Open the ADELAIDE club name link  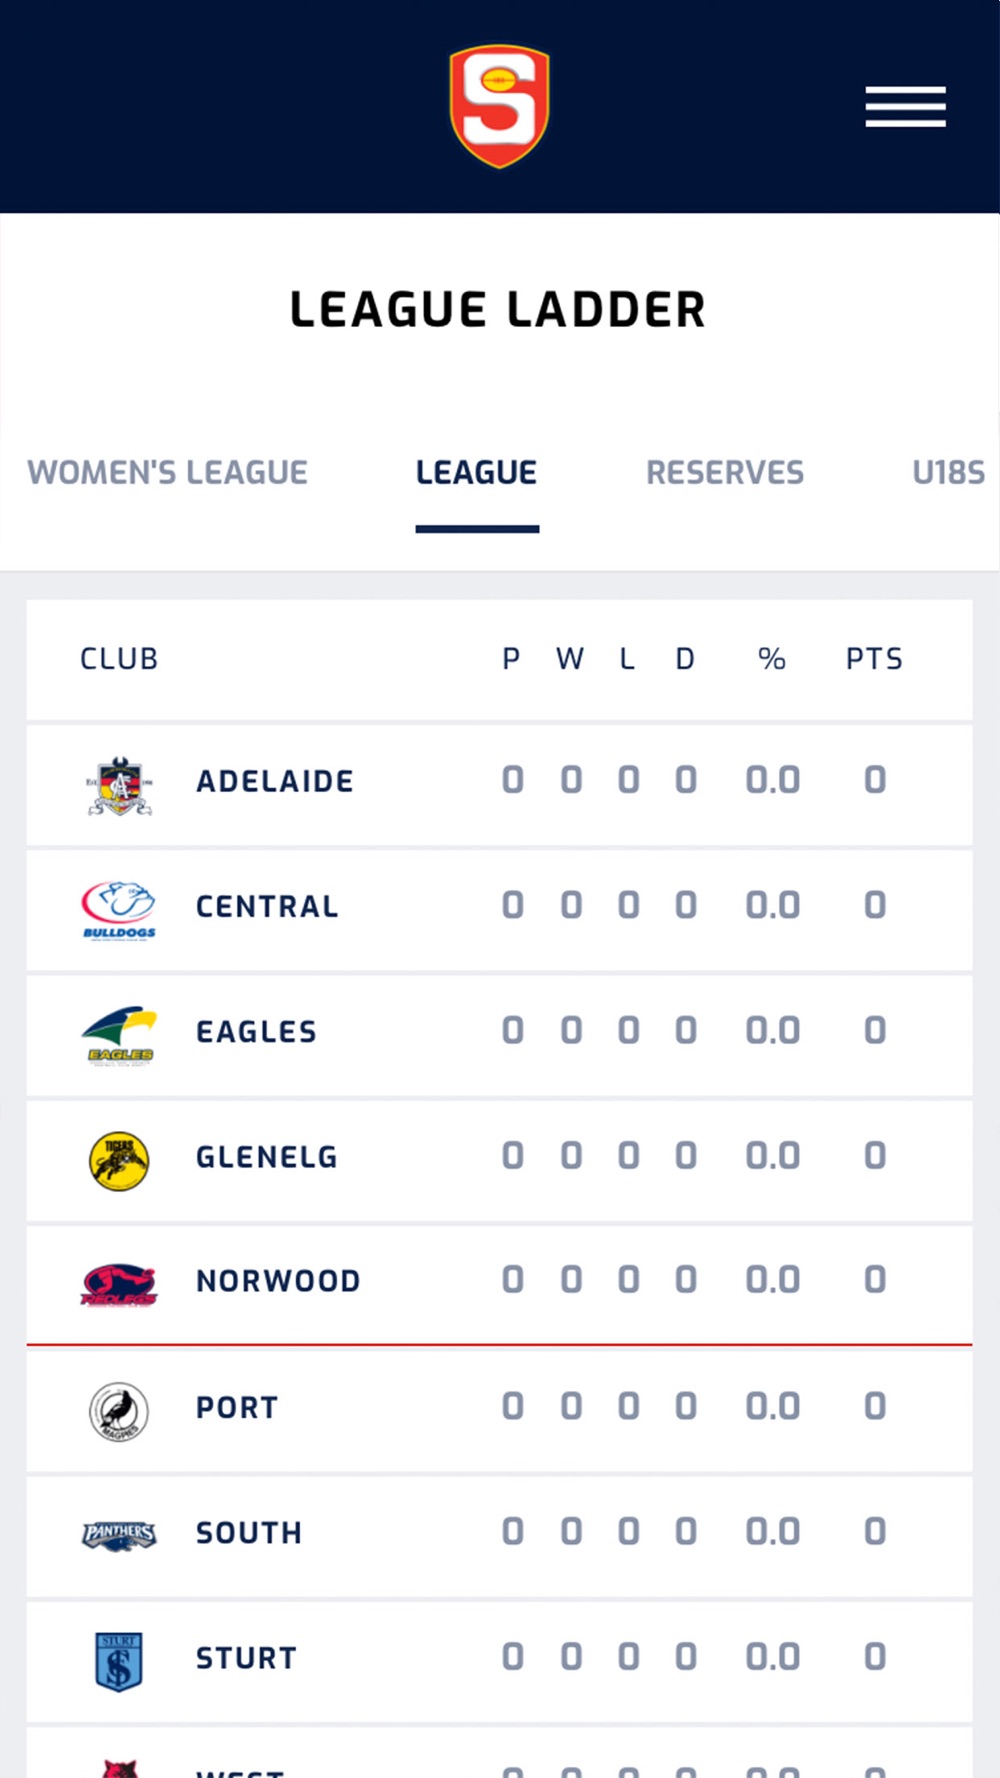coord(275,781)
